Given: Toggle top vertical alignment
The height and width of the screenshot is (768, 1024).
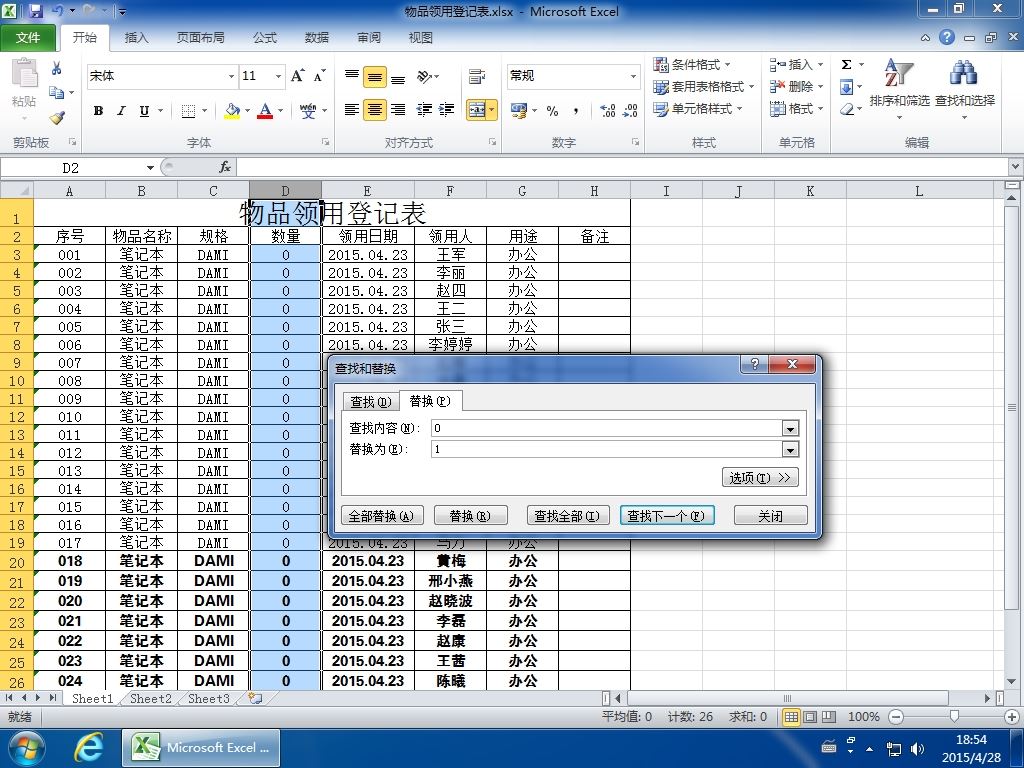Looking at the screenshot, I should click(351, 77).
